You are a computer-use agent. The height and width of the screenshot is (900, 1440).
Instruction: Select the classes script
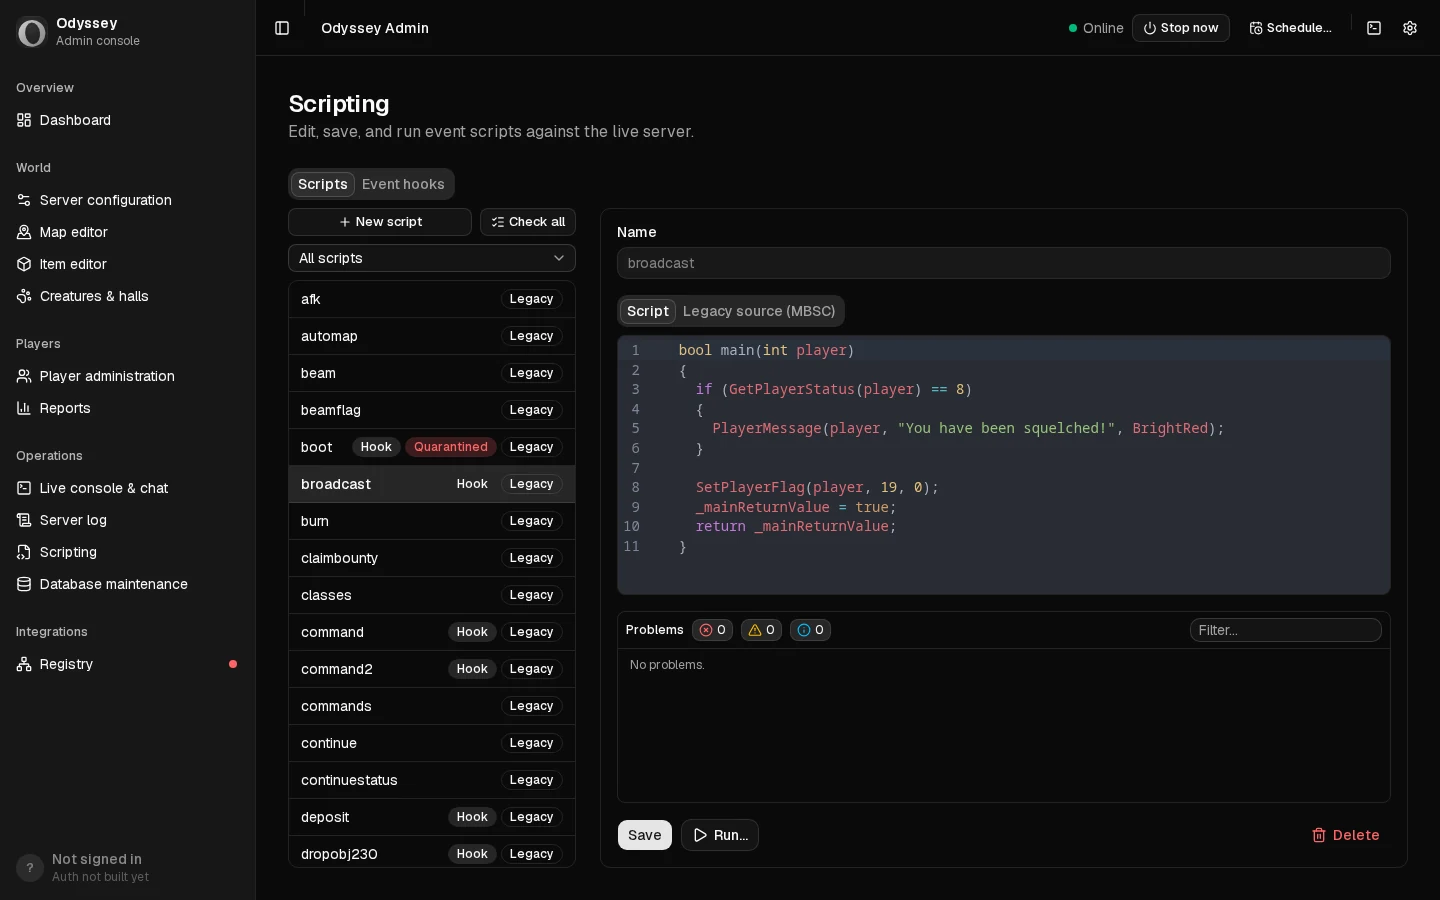coord(432,595)
